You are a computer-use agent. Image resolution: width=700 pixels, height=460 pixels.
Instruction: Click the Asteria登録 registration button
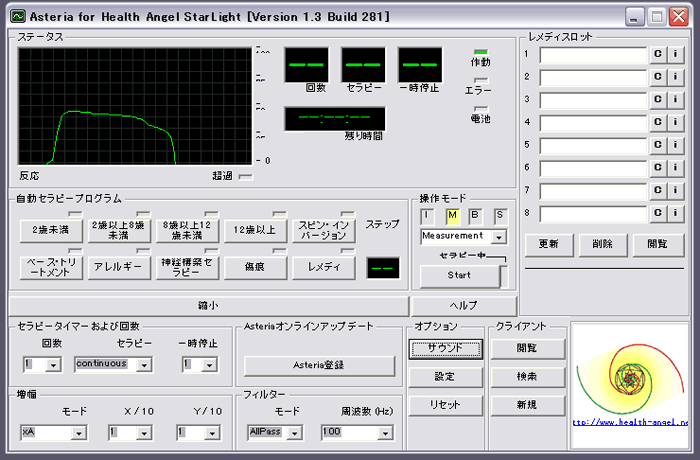(319, 366)
